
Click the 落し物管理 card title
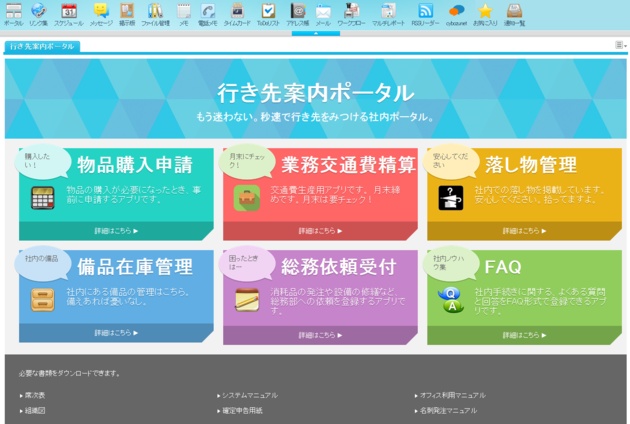(531, 165)
